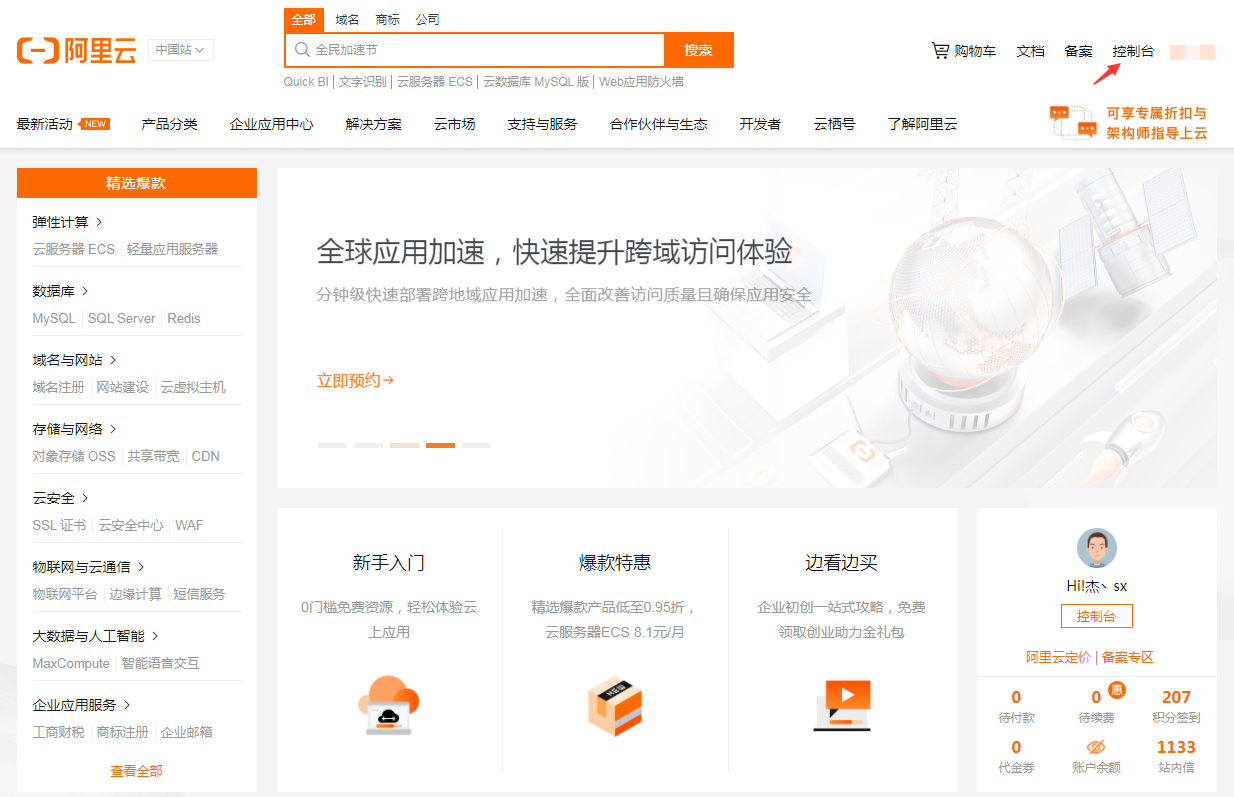Click the 积分签到 value 207
The height and width of the screenshot is (797, 1234).
[x=1176, y=697]
